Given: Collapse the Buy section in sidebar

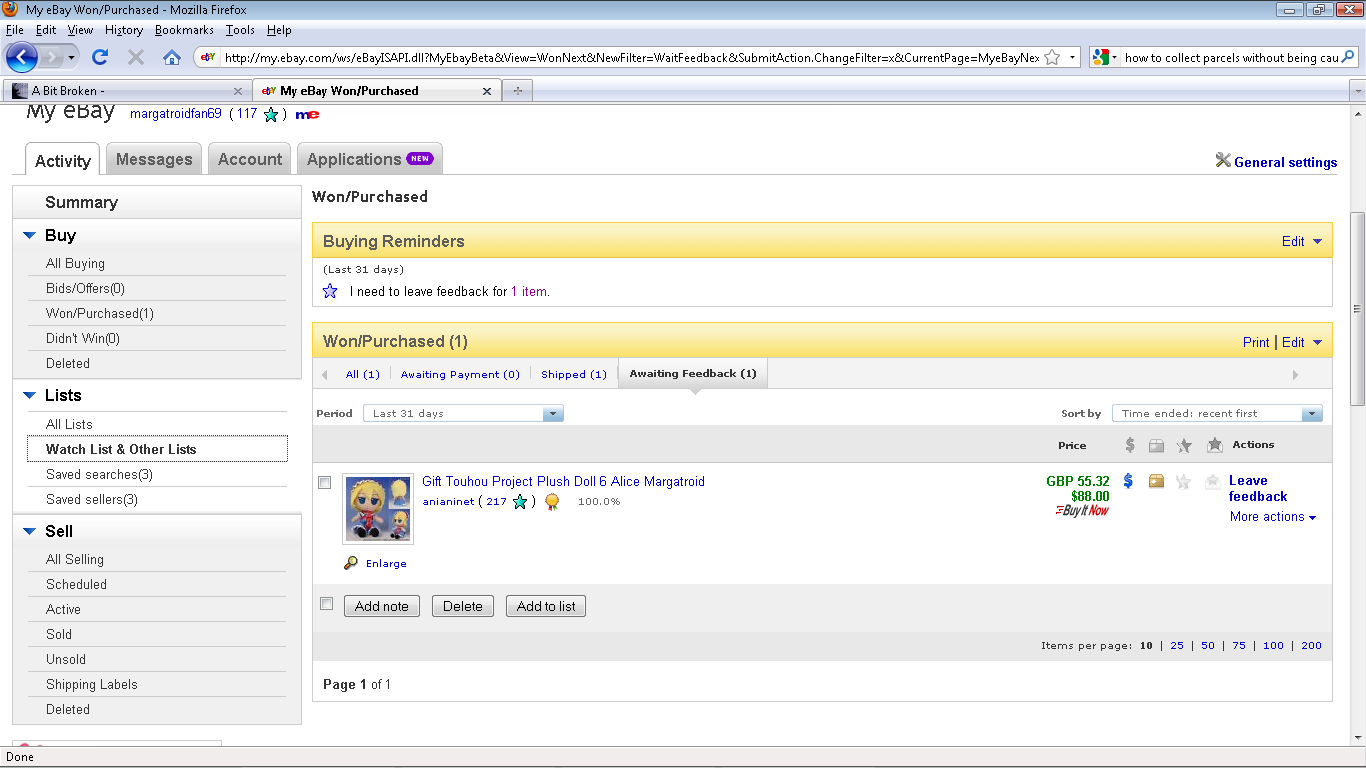Looking at the screenshot, I should tap(30, 236).
